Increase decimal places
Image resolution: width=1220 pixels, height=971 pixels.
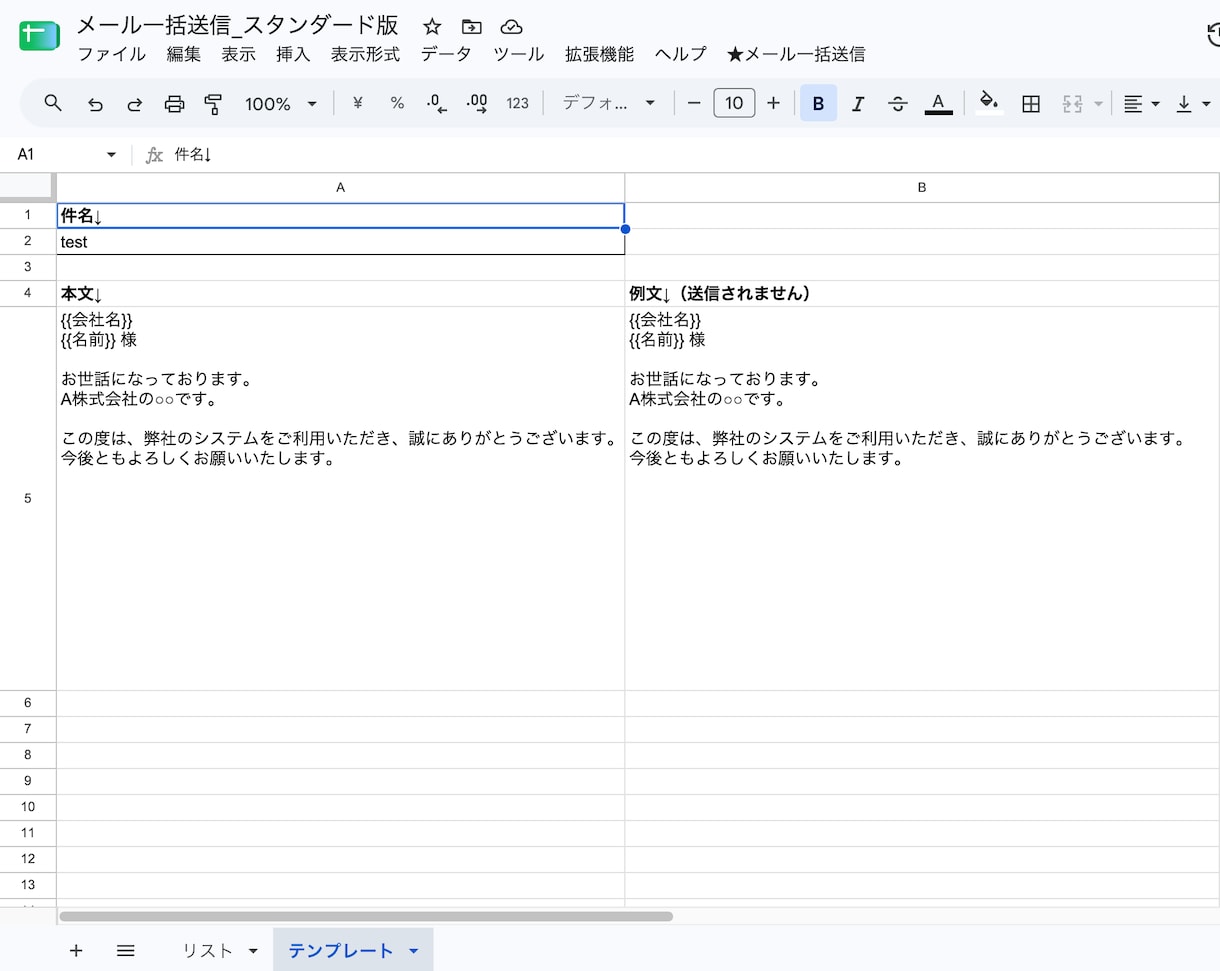[477, 103]
